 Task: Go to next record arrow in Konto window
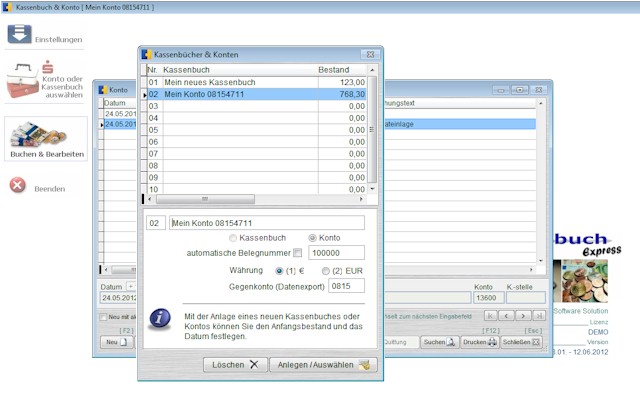tap(525, 316)
